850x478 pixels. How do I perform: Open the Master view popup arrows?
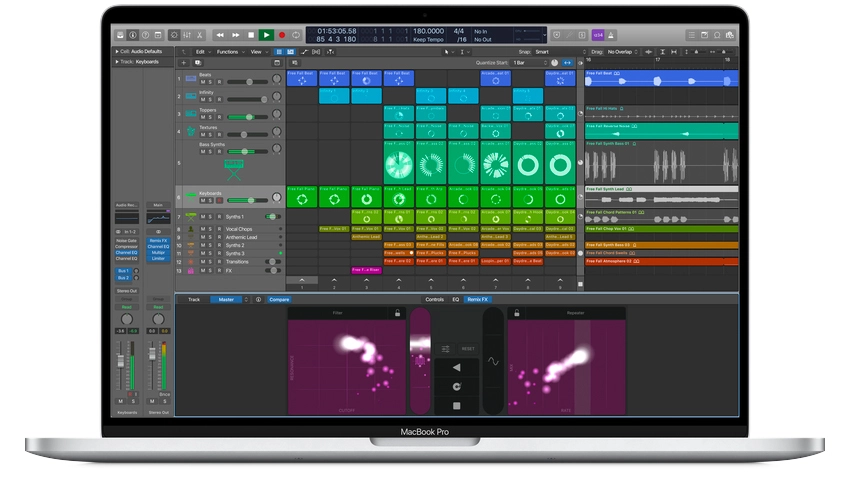[x=246, y=299]
